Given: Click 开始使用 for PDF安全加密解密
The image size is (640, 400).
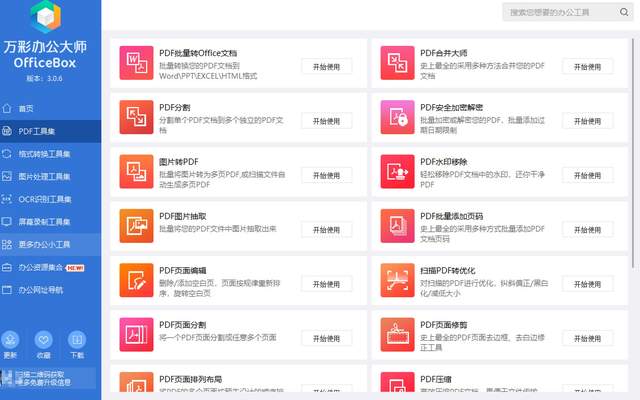Looking at the screenshot, I should [x=587, y=121].
